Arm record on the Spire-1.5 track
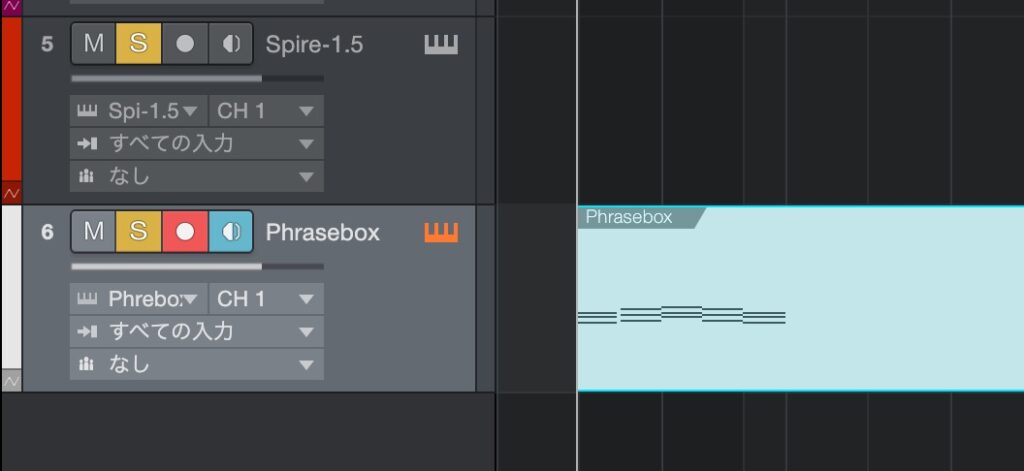This screenshot has height=471, width=1024. 185,44
